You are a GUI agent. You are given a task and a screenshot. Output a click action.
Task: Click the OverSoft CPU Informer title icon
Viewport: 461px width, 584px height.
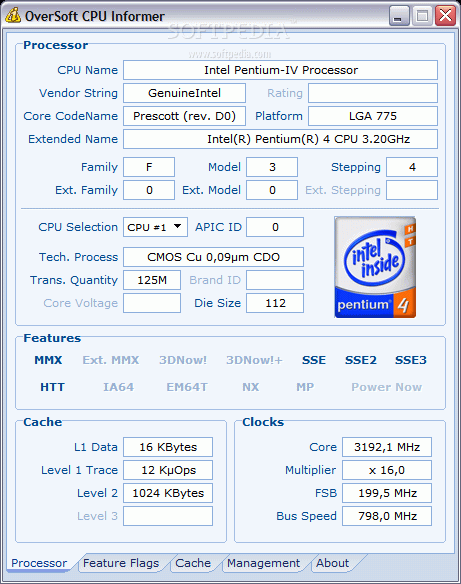(x=13, y=16)
